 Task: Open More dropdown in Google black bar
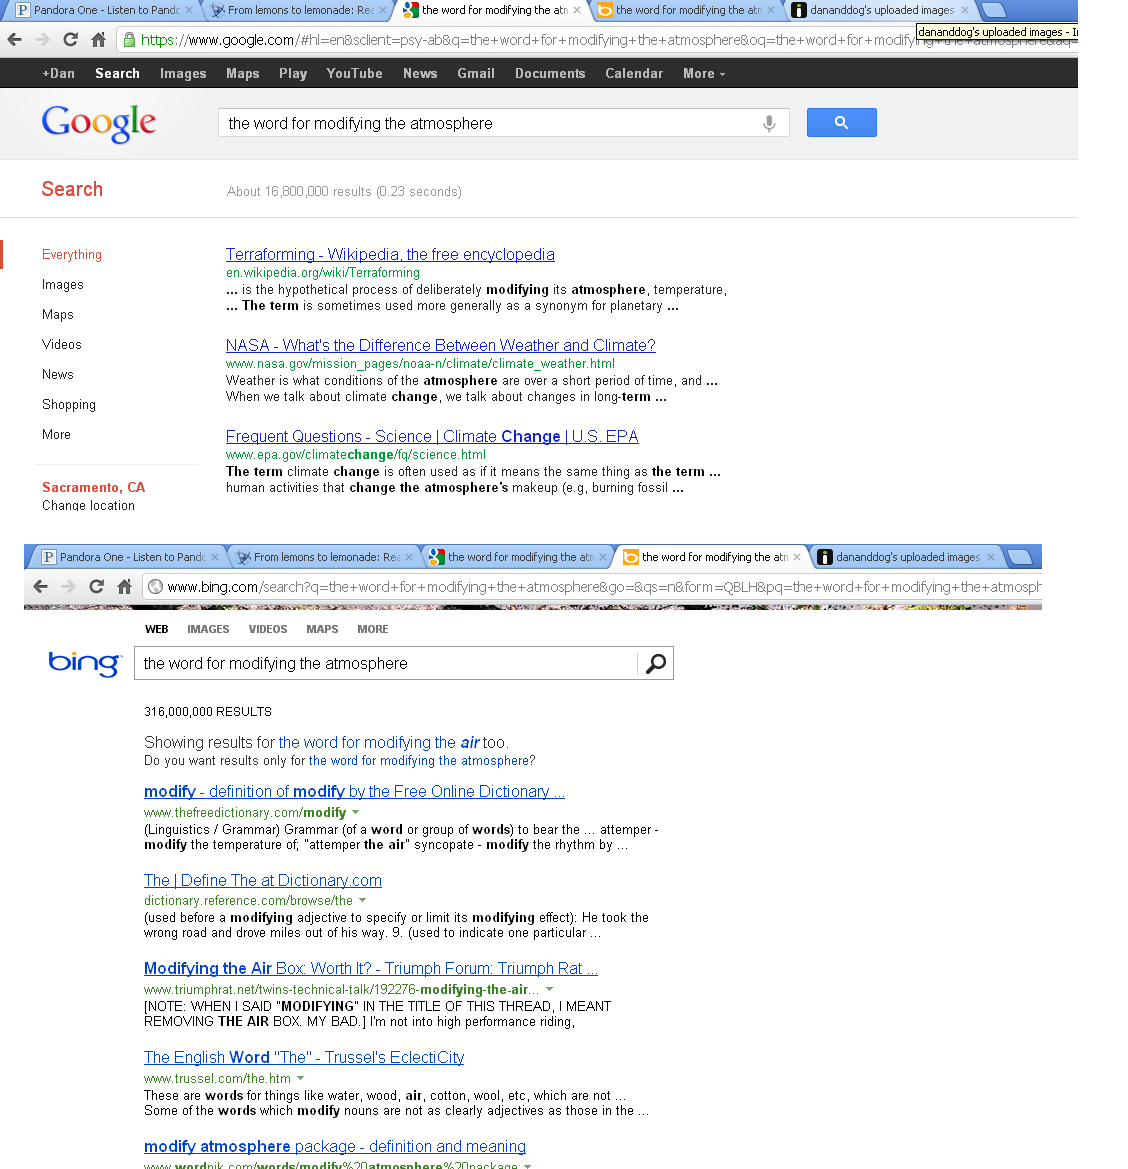click(x=704, y=73)
